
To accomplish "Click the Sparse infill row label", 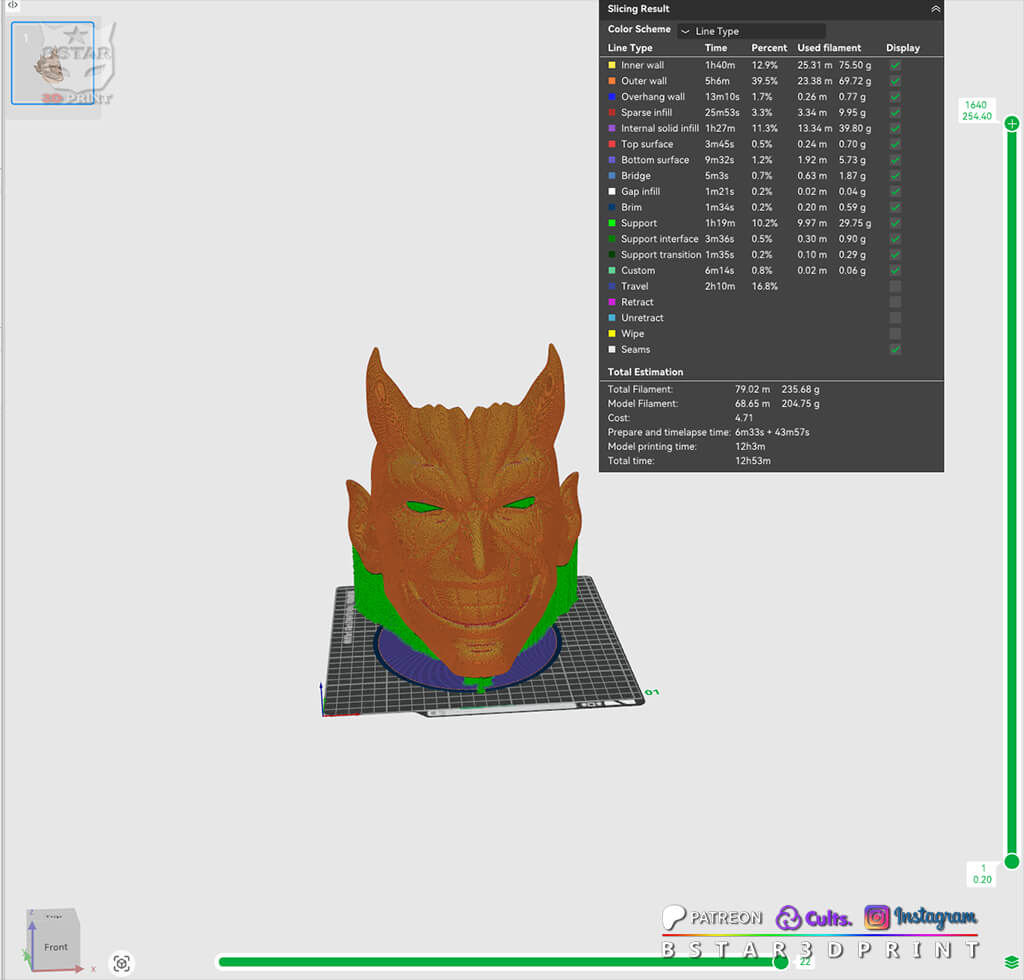I will point(646,112).
